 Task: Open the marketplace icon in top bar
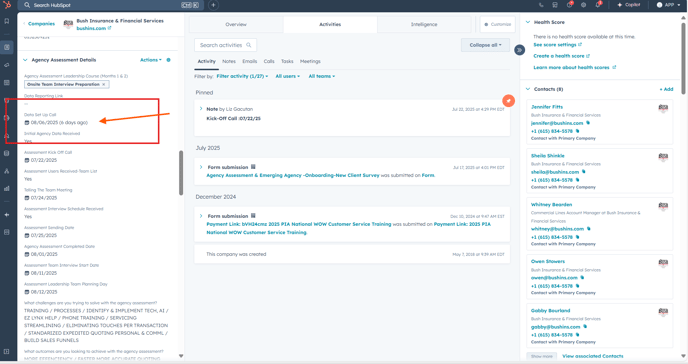click(x=555, y=5)
